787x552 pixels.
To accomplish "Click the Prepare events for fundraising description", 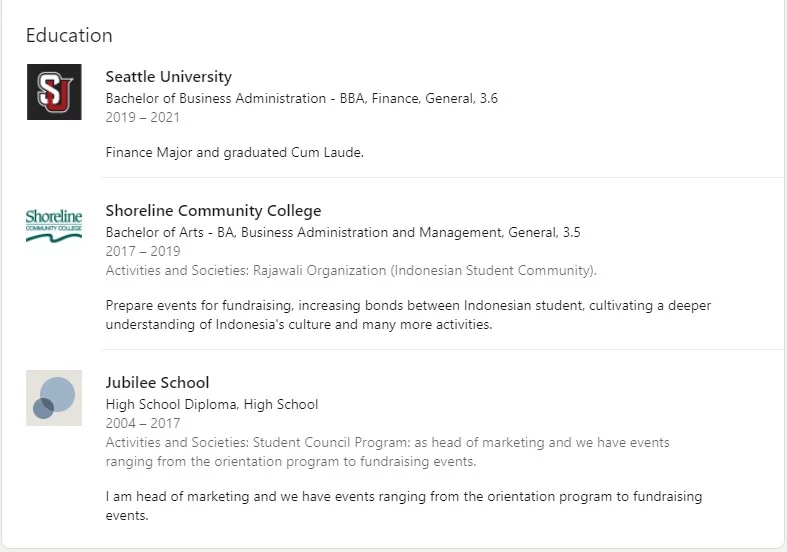I will point(408,315).
